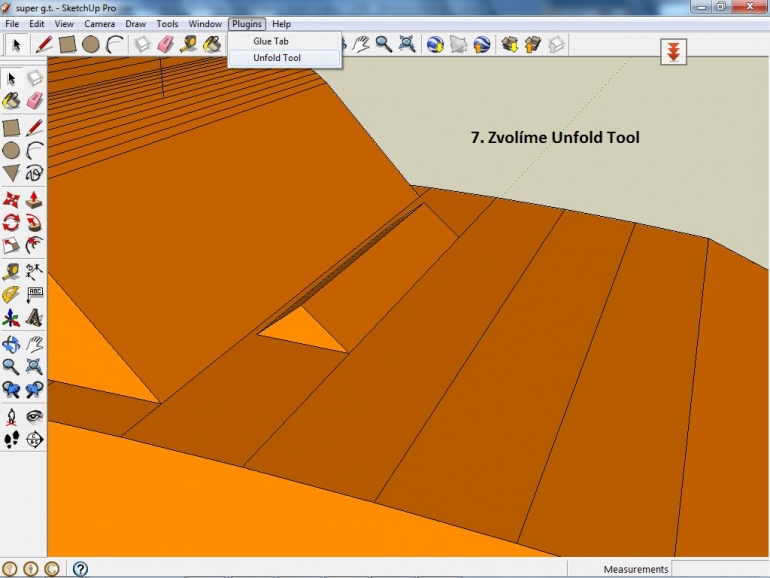Image resolution: width=770 pixels, height=578 pixels.
Task: Pick the Look Around eye tool
Action: tap(34, 417)
